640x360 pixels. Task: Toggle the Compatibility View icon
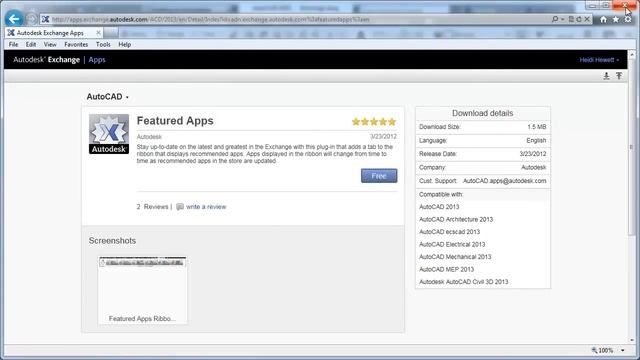pos(571,19)
